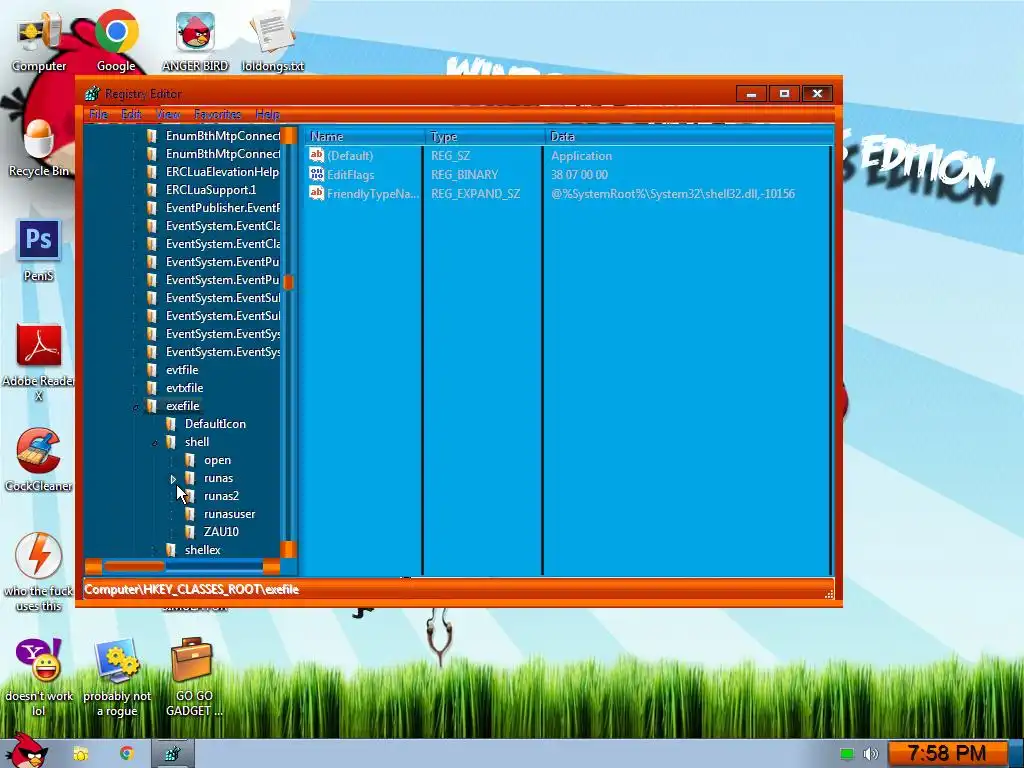This screenshot has width=1024, height=768.
Task: Click the REG_BINARY type cell
Action: (464, 174)
